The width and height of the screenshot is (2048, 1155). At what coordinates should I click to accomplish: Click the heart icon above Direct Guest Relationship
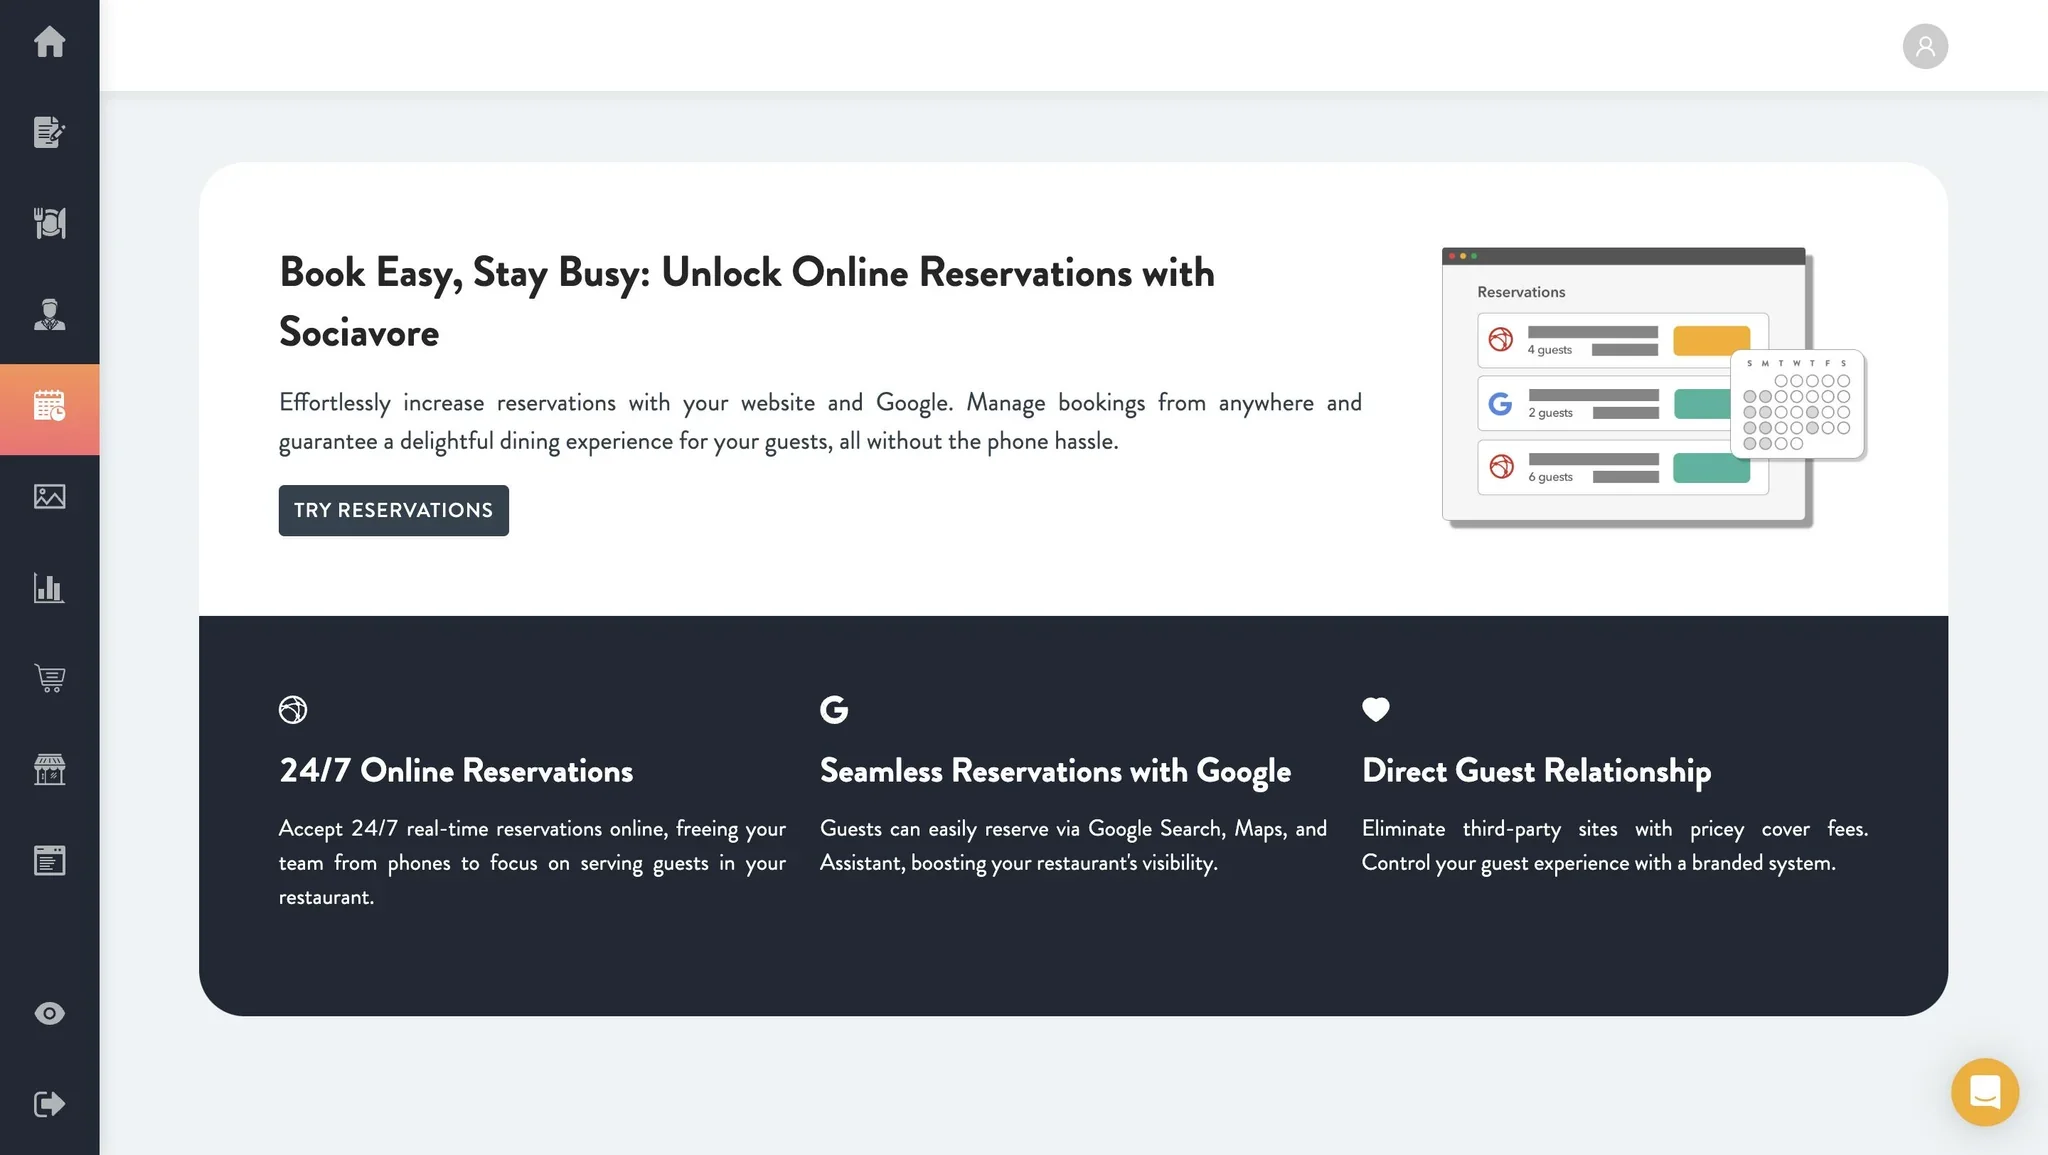(1376, 709)
